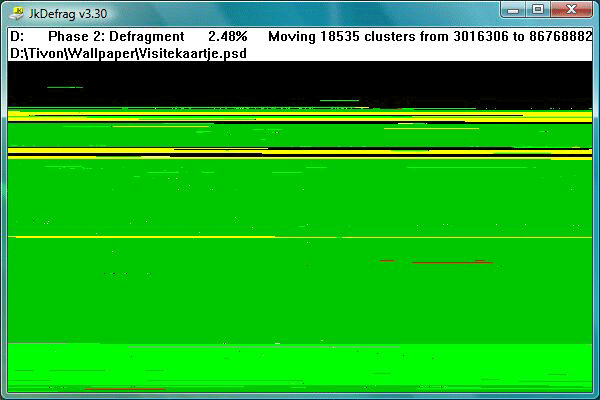This screenshot has width=600, height=400.
Task: Close the JkDefrag v3.30 window
Action: [572, 10]
